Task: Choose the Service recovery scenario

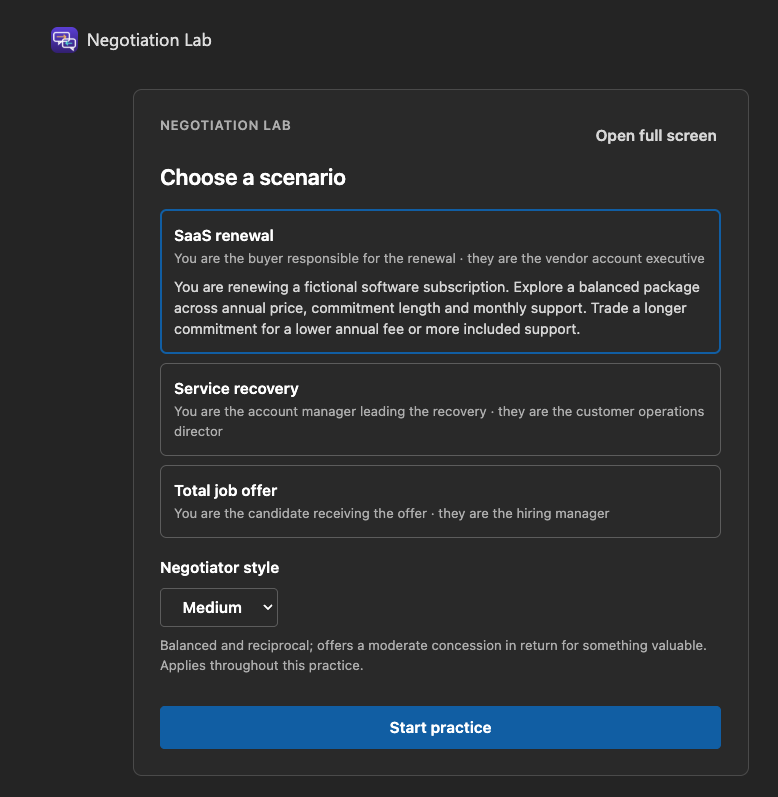Action: (x=440, y=409)
